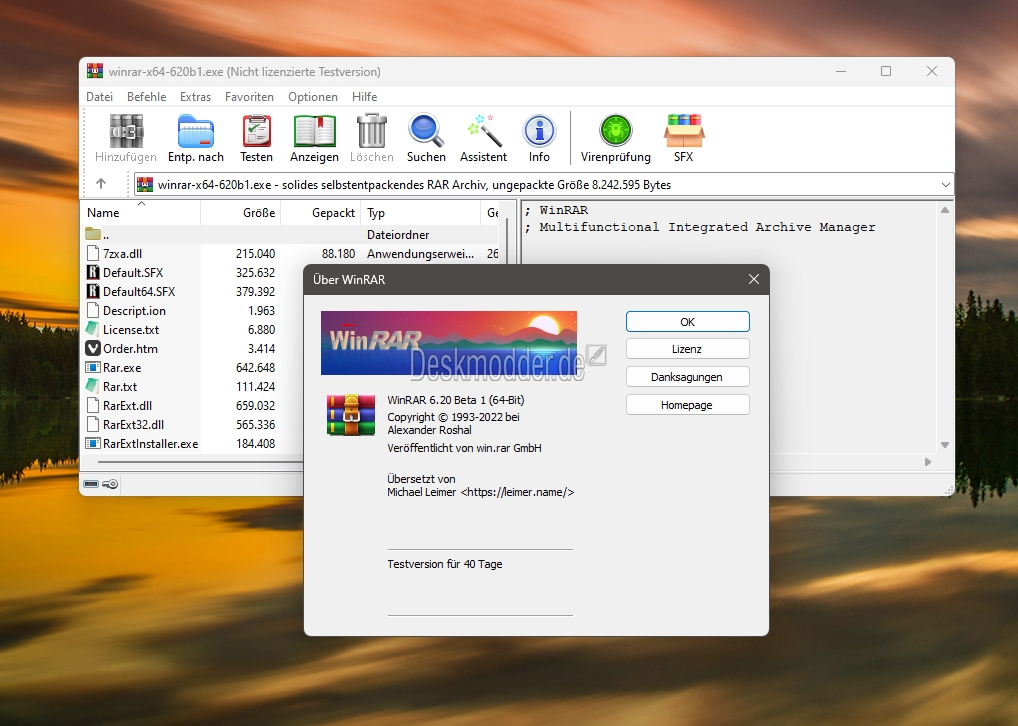Select the Descript.ion file name
The width and height of the screenshot is (1018, 726).
[x=134, y=310]
